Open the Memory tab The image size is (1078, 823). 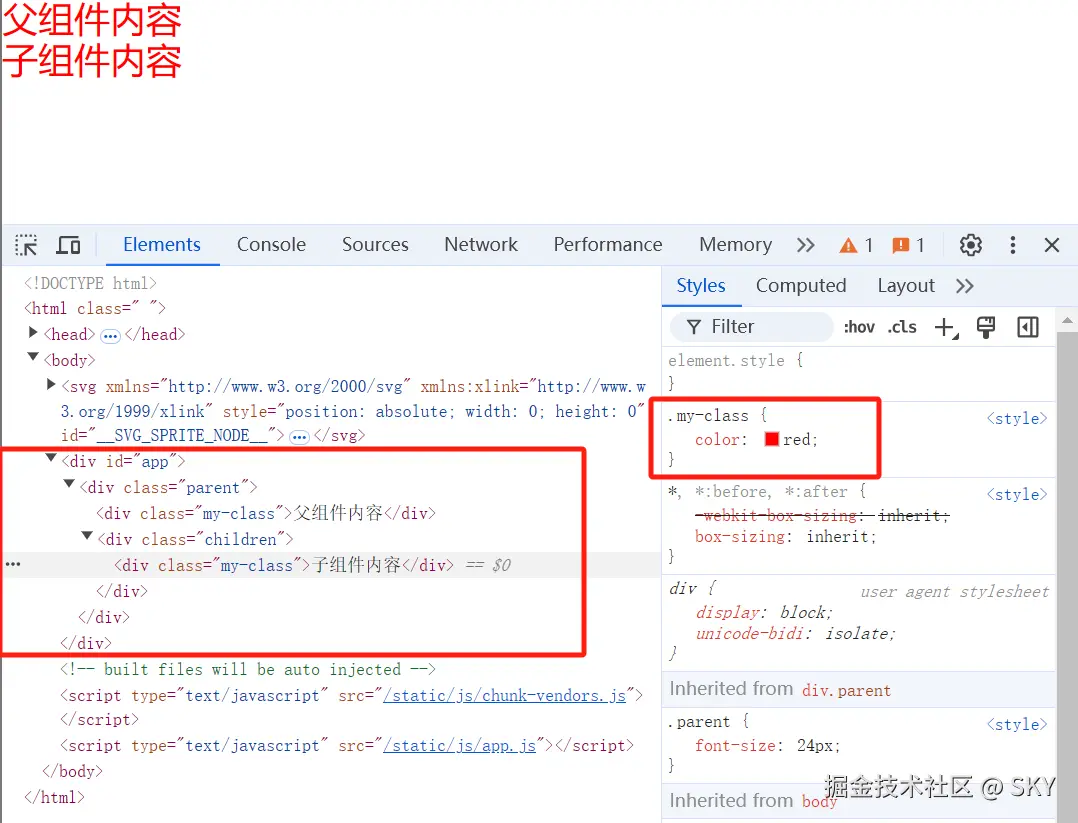pos(736,245)
